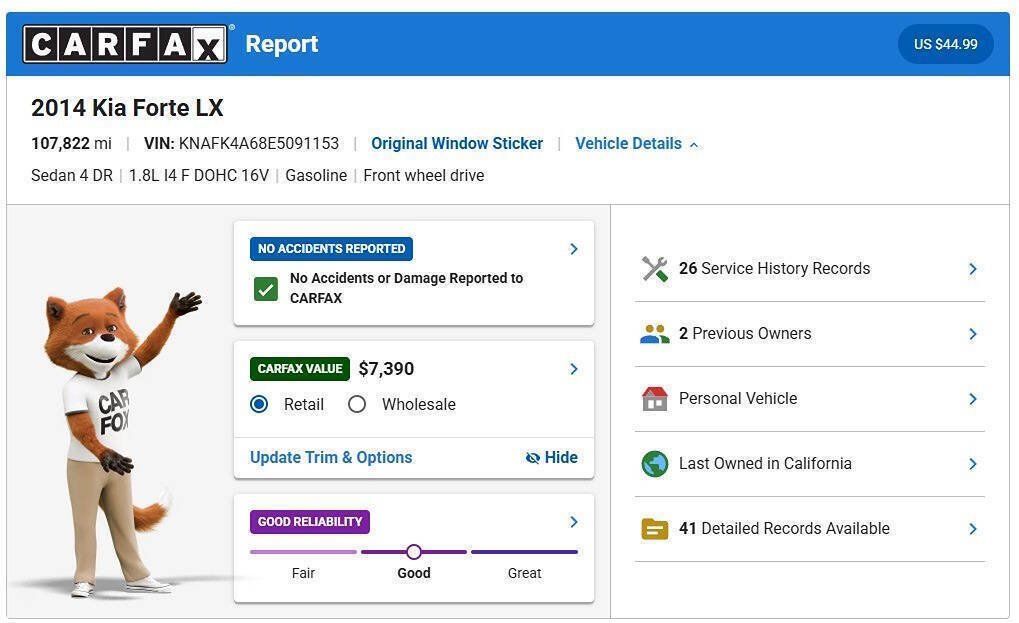Click Update Trim & Options link

pyautogui.click(x=331, y=457)
